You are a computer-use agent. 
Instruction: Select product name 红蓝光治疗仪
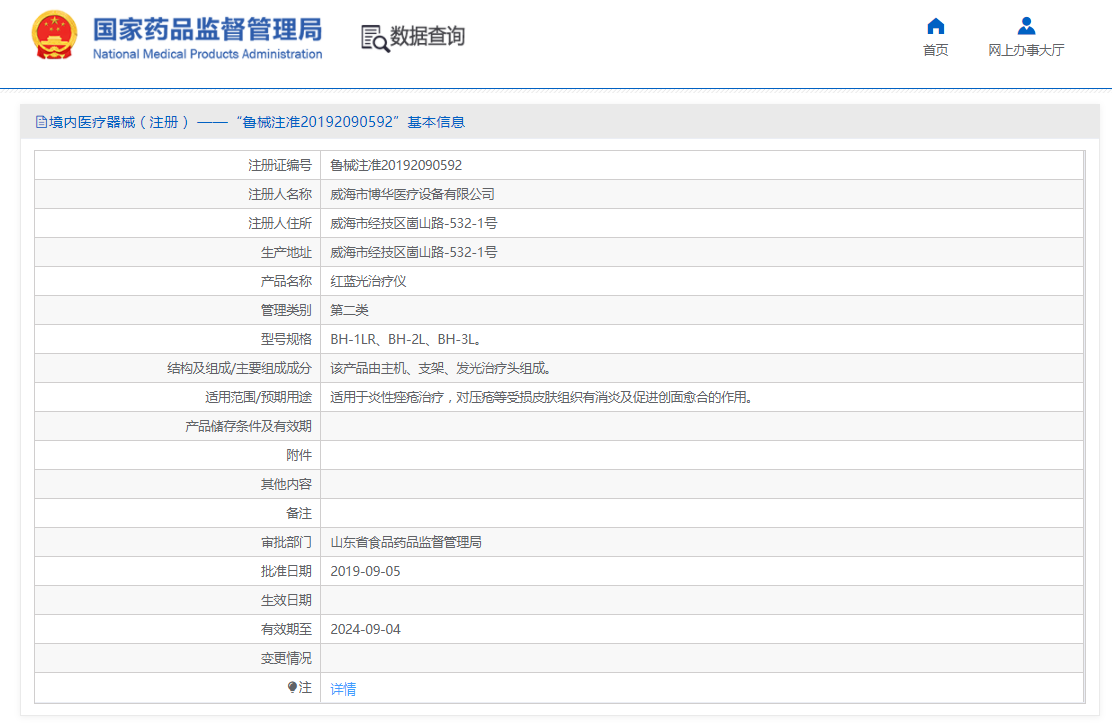coord(368,282)
